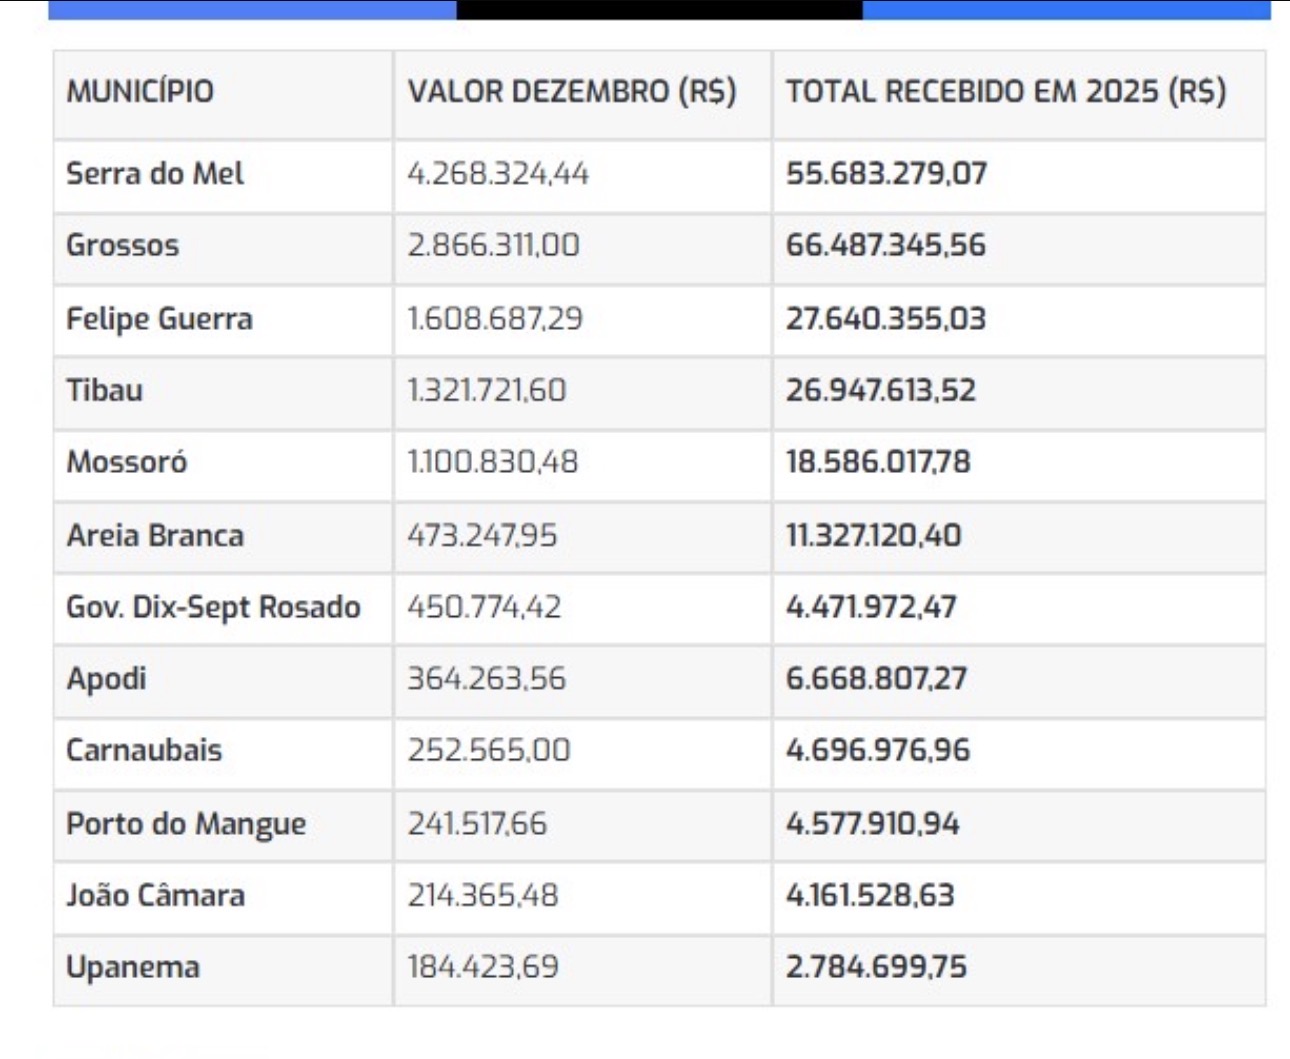Click the December value 4.268.324,44

(x=498, y=174)
